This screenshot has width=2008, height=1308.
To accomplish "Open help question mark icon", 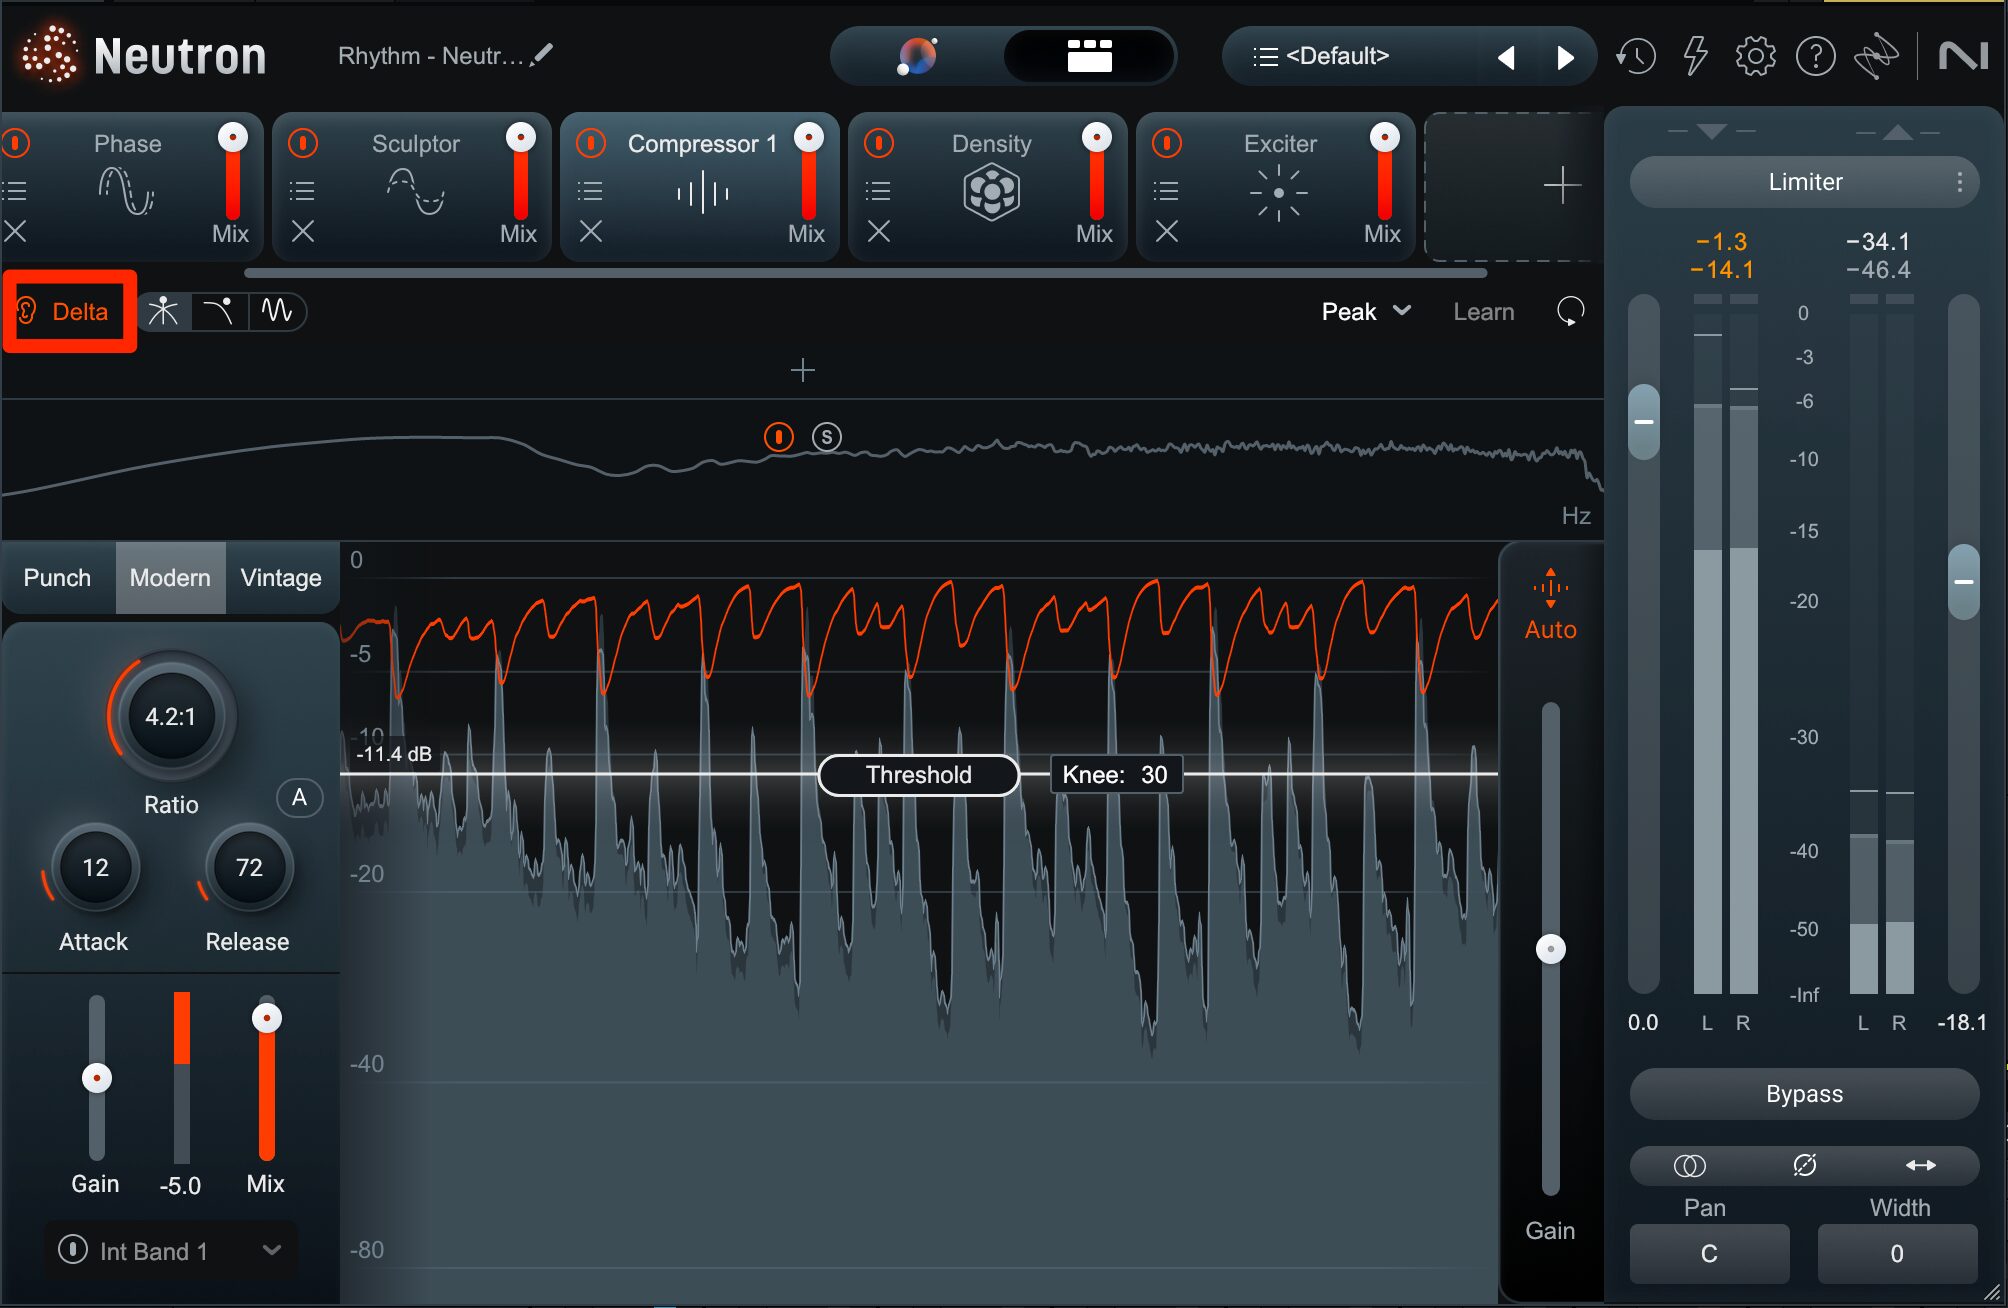I will 1815,56.
